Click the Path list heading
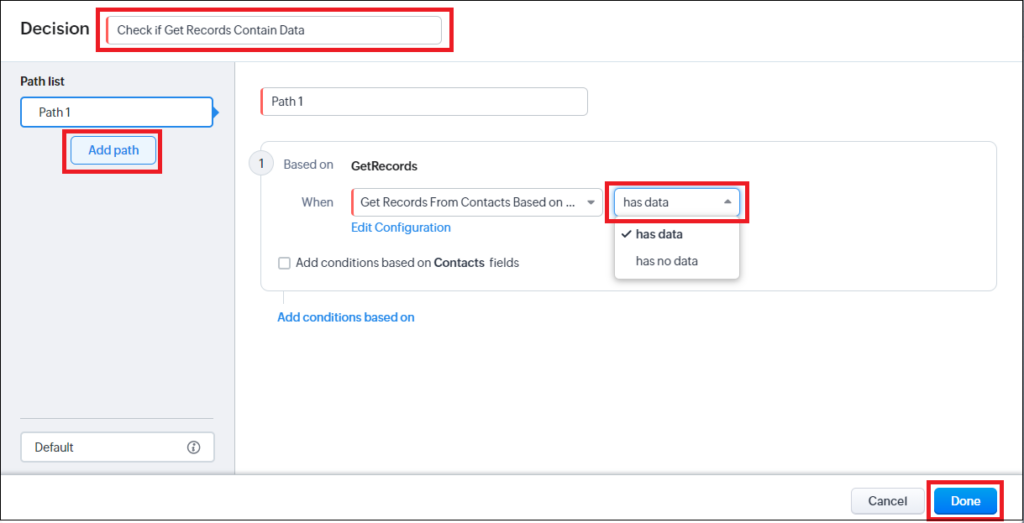 [42, 82]
